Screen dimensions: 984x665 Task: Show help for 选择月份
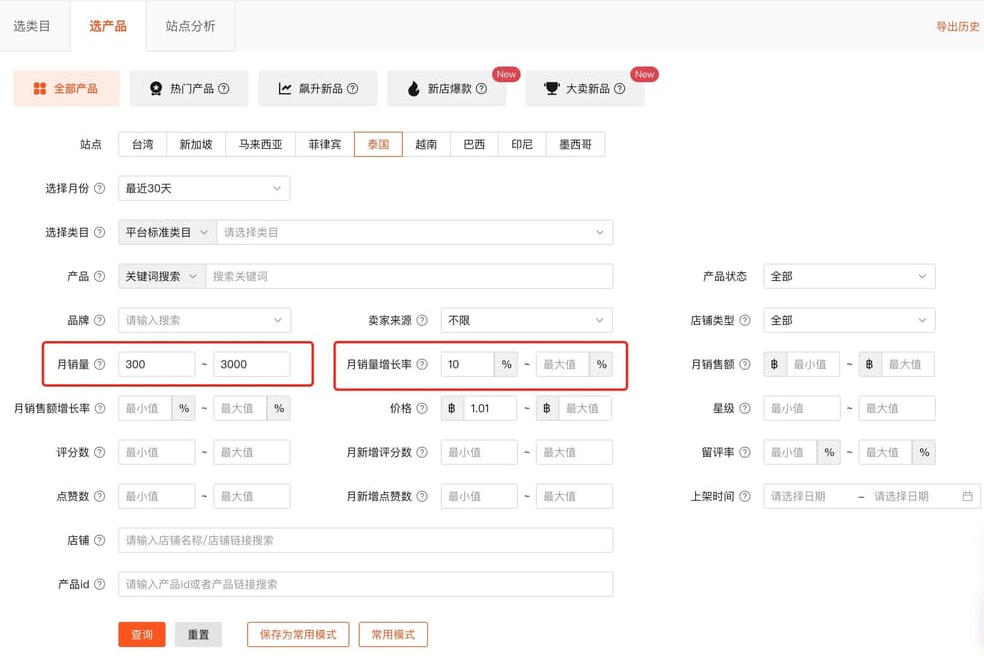click(99, 188)
